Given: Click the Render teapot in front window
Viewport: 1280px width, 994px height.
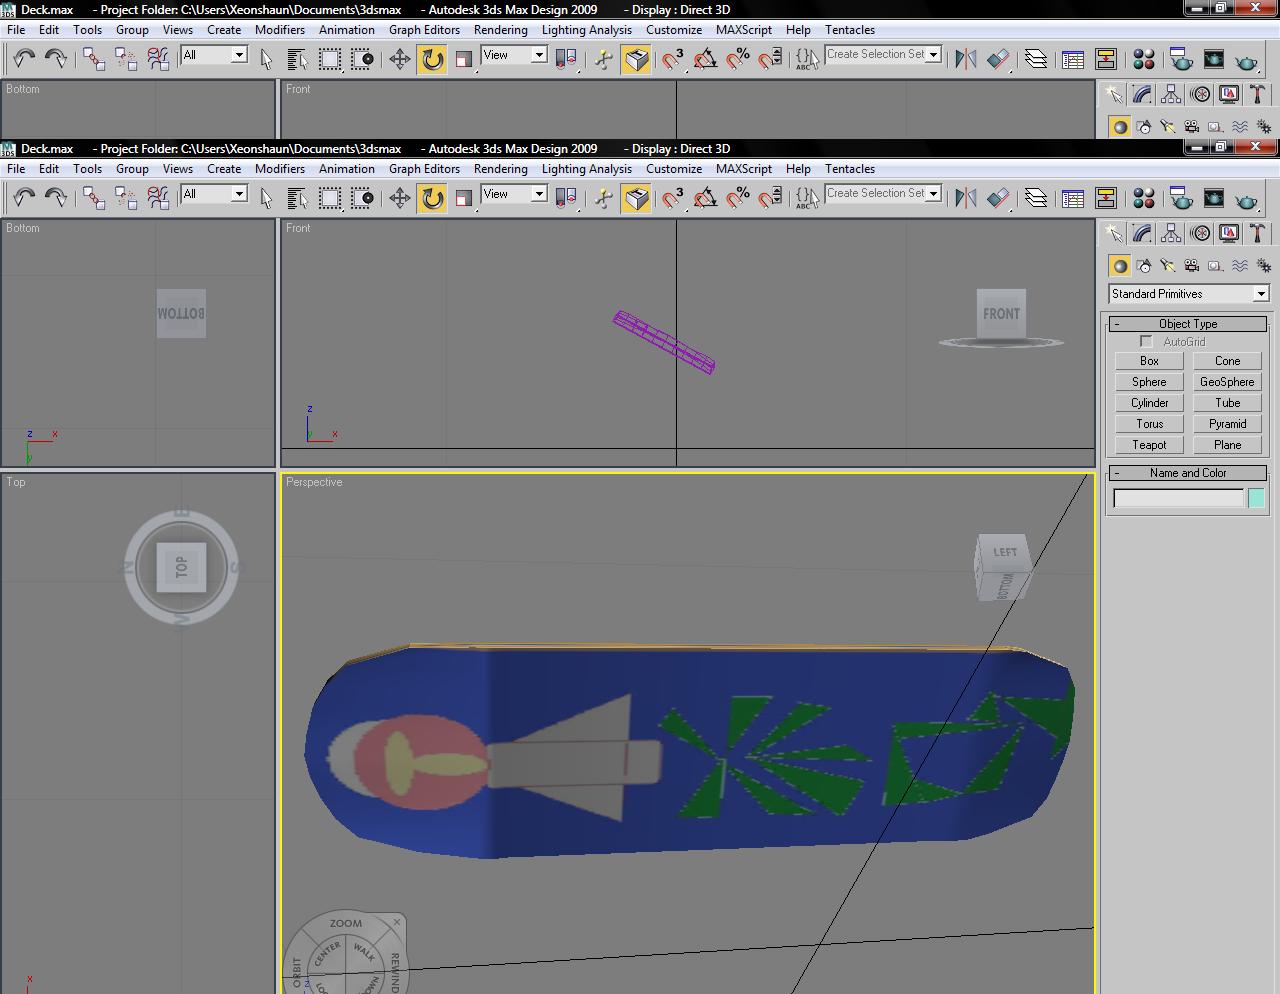Looking at the screenshot, I should click(1246, 198).
